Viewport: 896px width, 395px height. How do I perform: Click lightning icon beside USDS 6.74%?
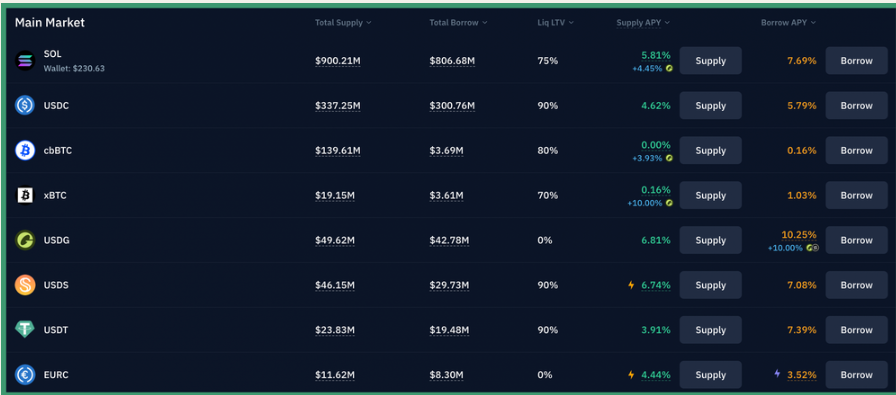(631, 285)
